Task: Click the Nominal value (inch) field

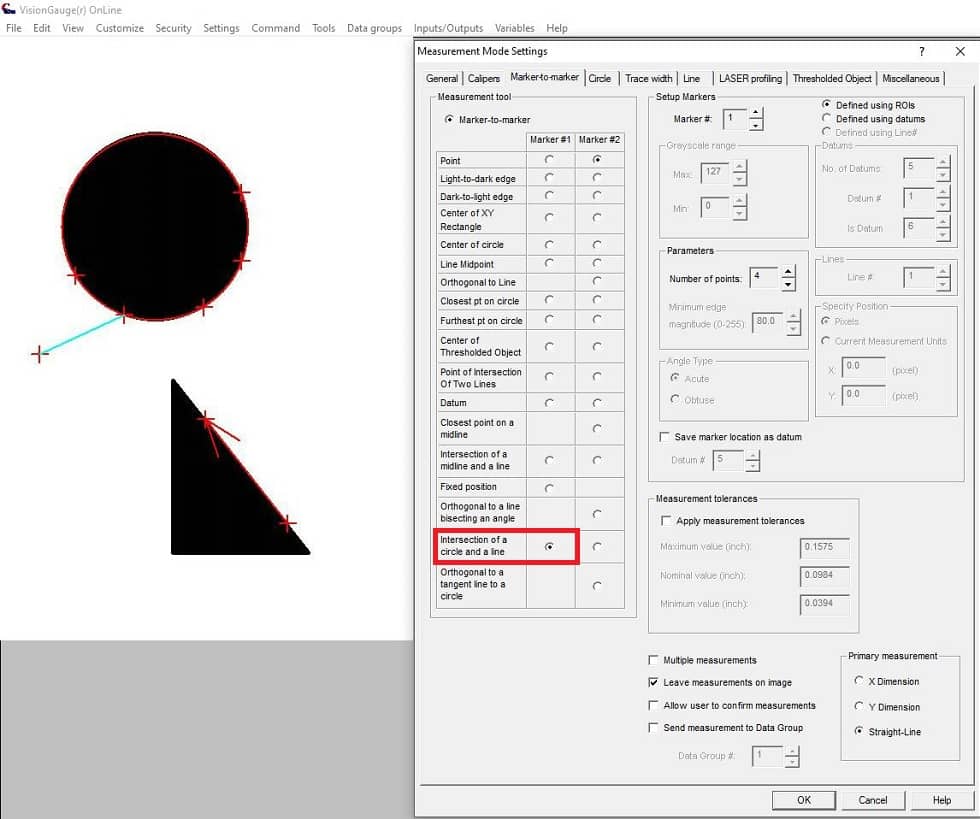Action: tap(824, 575)
